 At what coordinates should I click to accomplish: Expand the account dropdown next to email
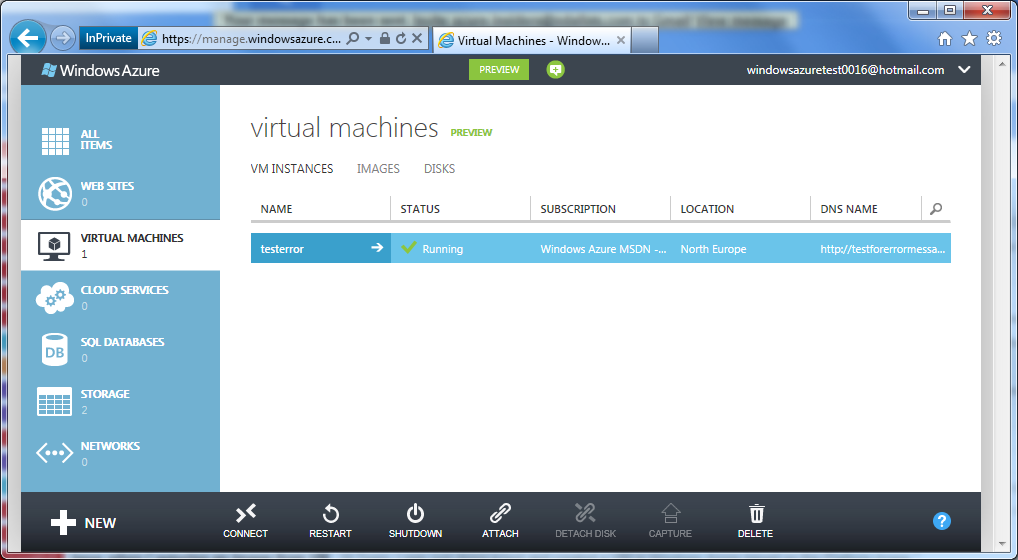[x=964, y=70]
